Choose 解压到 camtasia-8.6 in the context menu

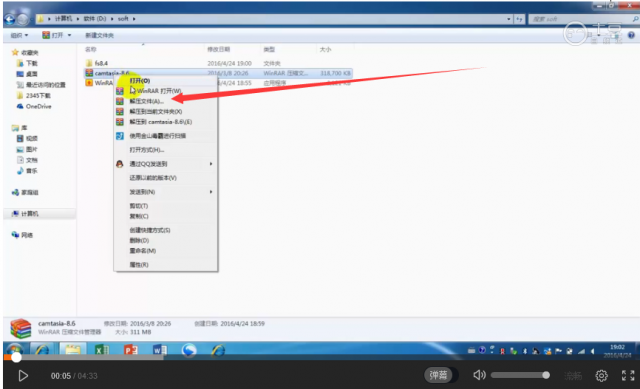(x=160, y=122)
